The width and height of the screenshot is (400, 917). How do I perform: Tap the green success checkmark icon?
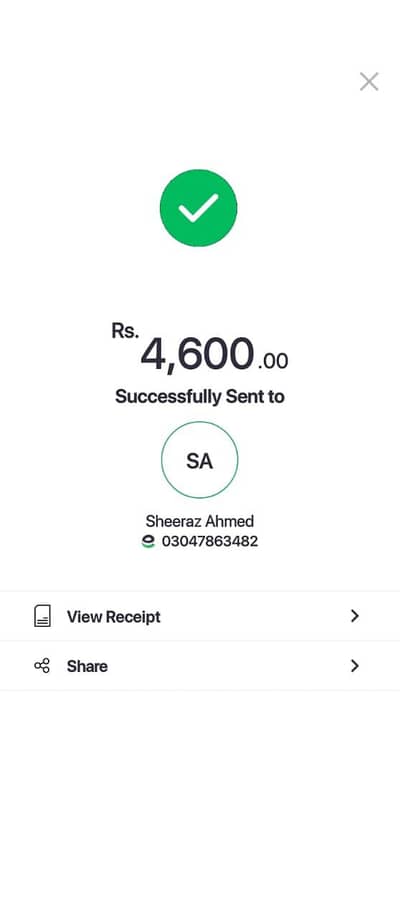tap(199, 208)
